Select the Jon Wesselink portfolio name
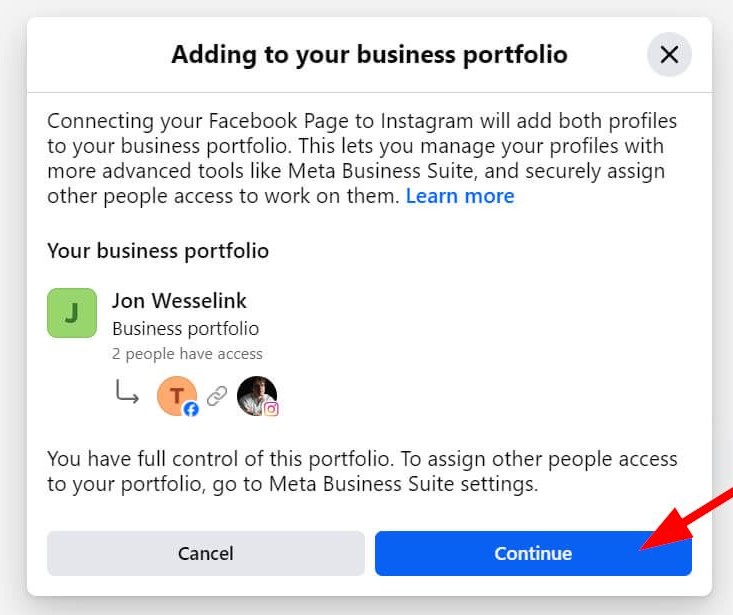This screenshot has width=733, height=615. tap(179, 300)
